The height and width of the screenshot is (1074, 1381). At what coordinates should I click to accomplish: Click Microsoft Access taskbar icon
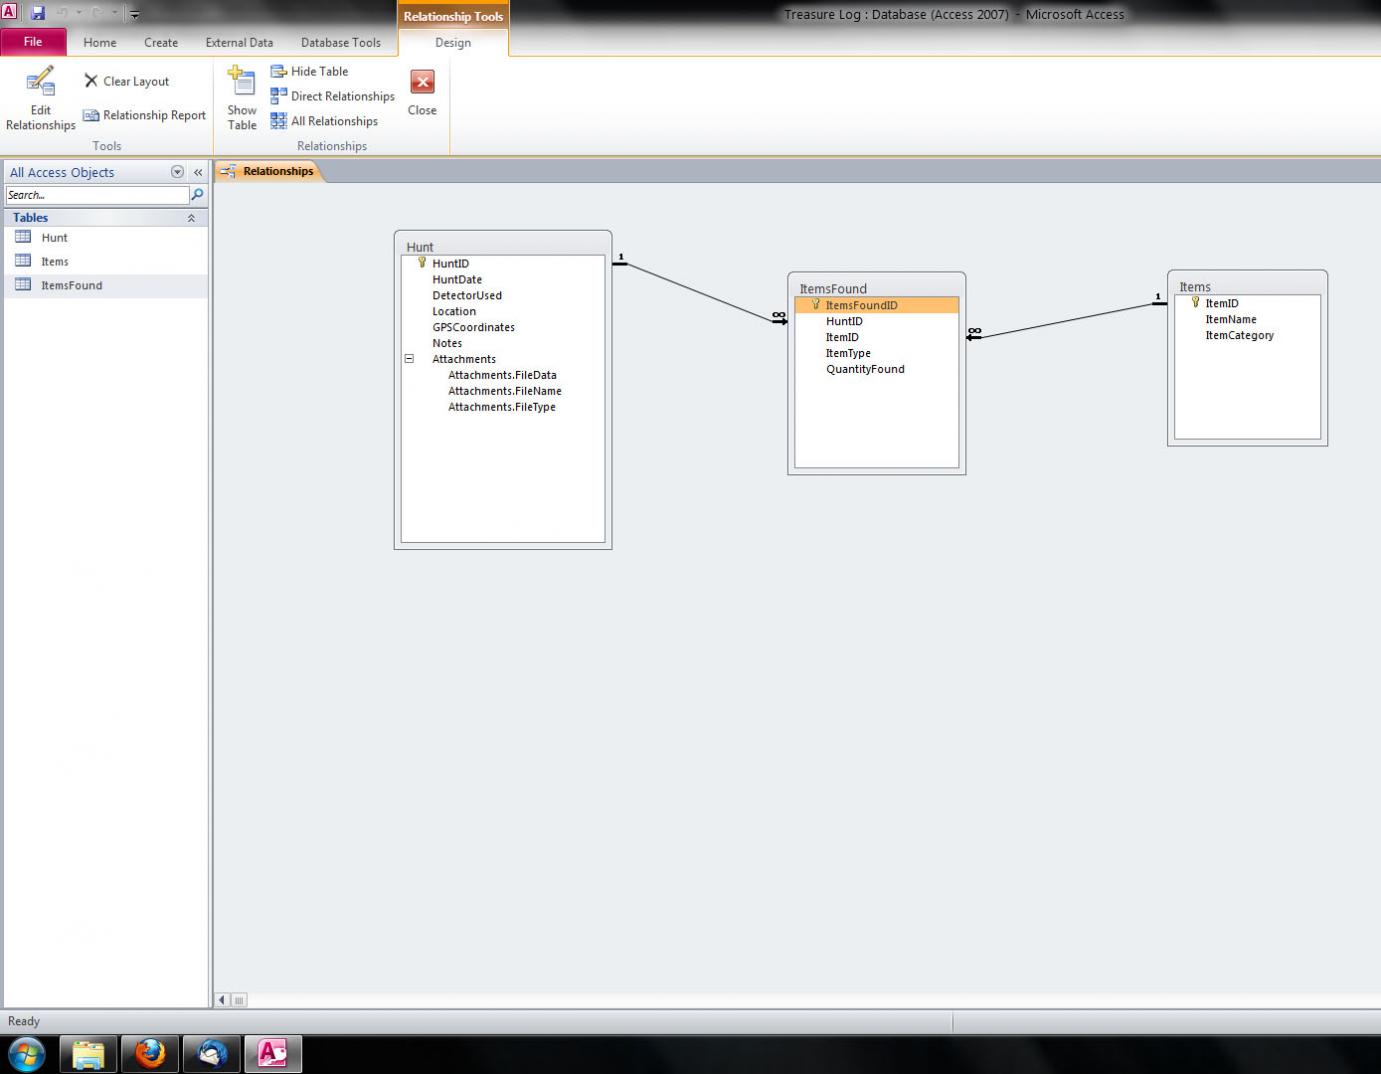click(273, 1054)
